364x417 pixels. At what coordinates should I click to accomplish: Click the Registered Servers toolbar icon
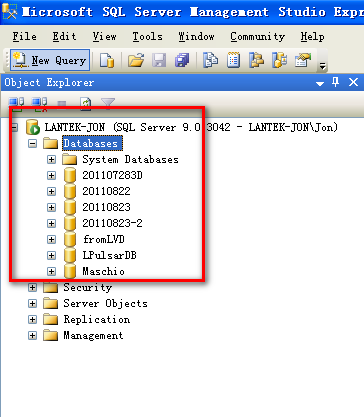pyautogui.click(x=210, y=60)
